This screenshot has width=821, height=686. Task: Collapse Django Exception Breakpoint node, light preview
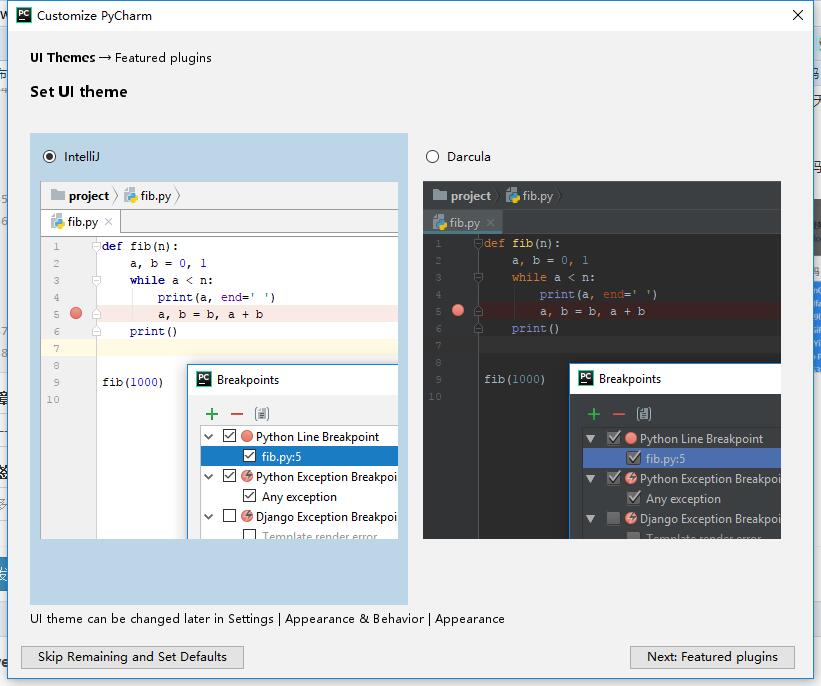click(x=209, y=517)
